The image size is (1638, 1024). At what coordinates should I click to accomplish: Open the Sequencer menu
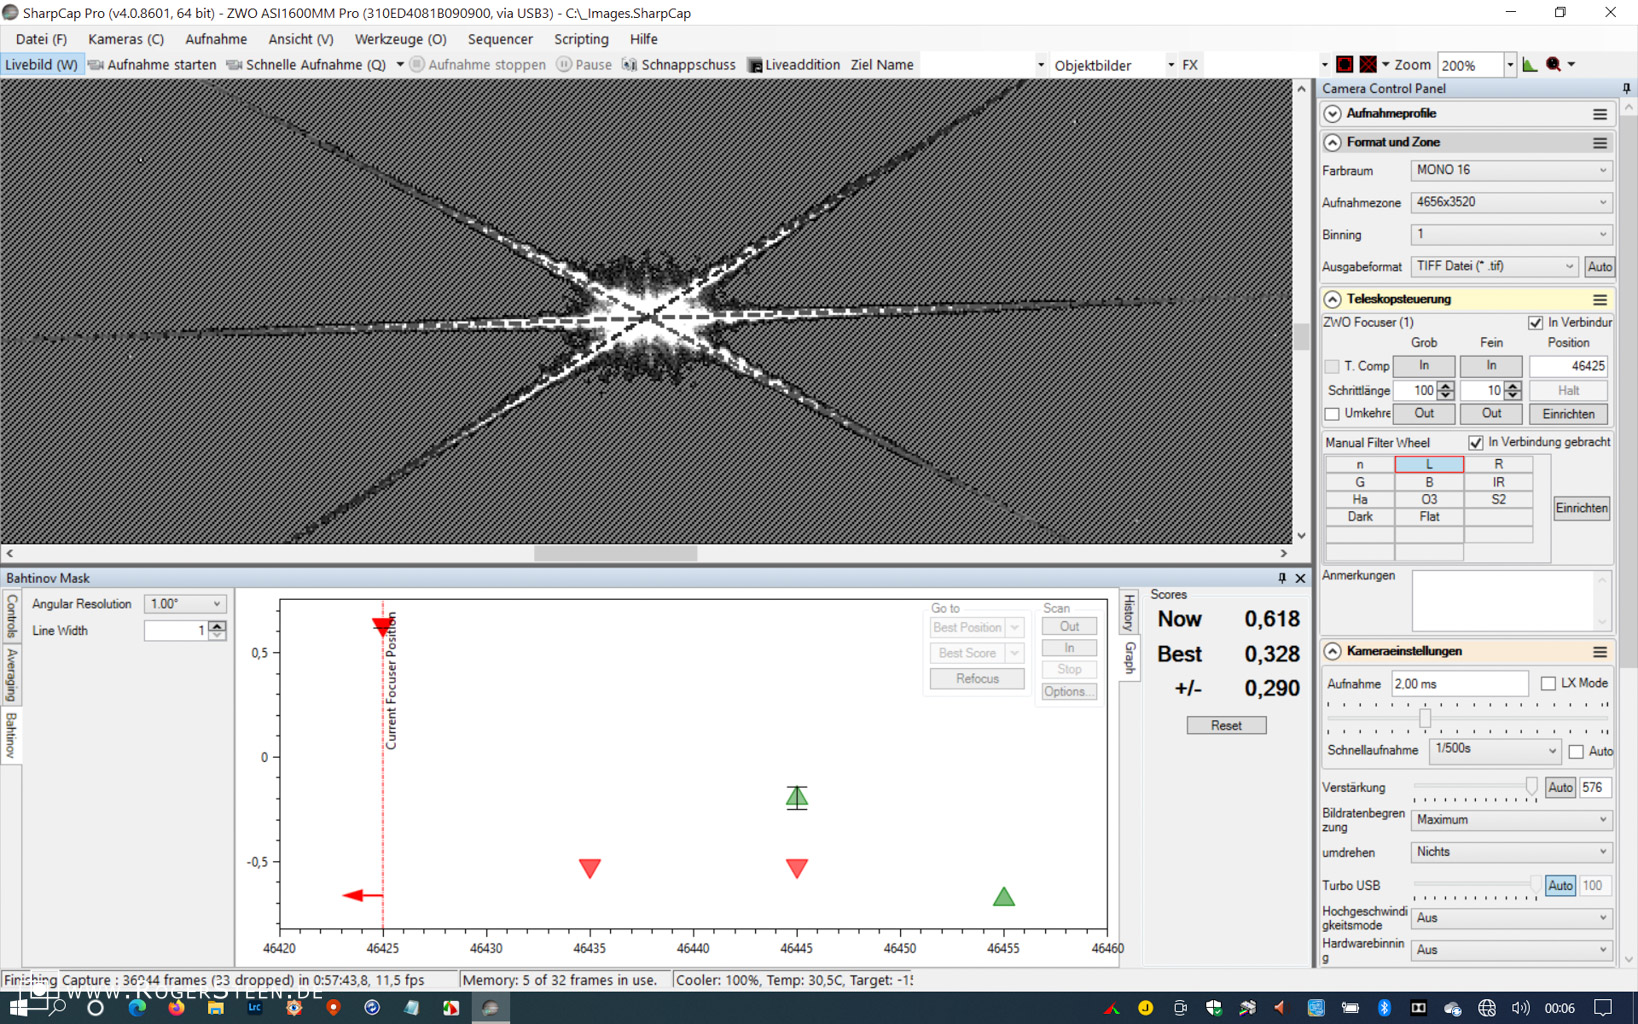pos(500,39)
